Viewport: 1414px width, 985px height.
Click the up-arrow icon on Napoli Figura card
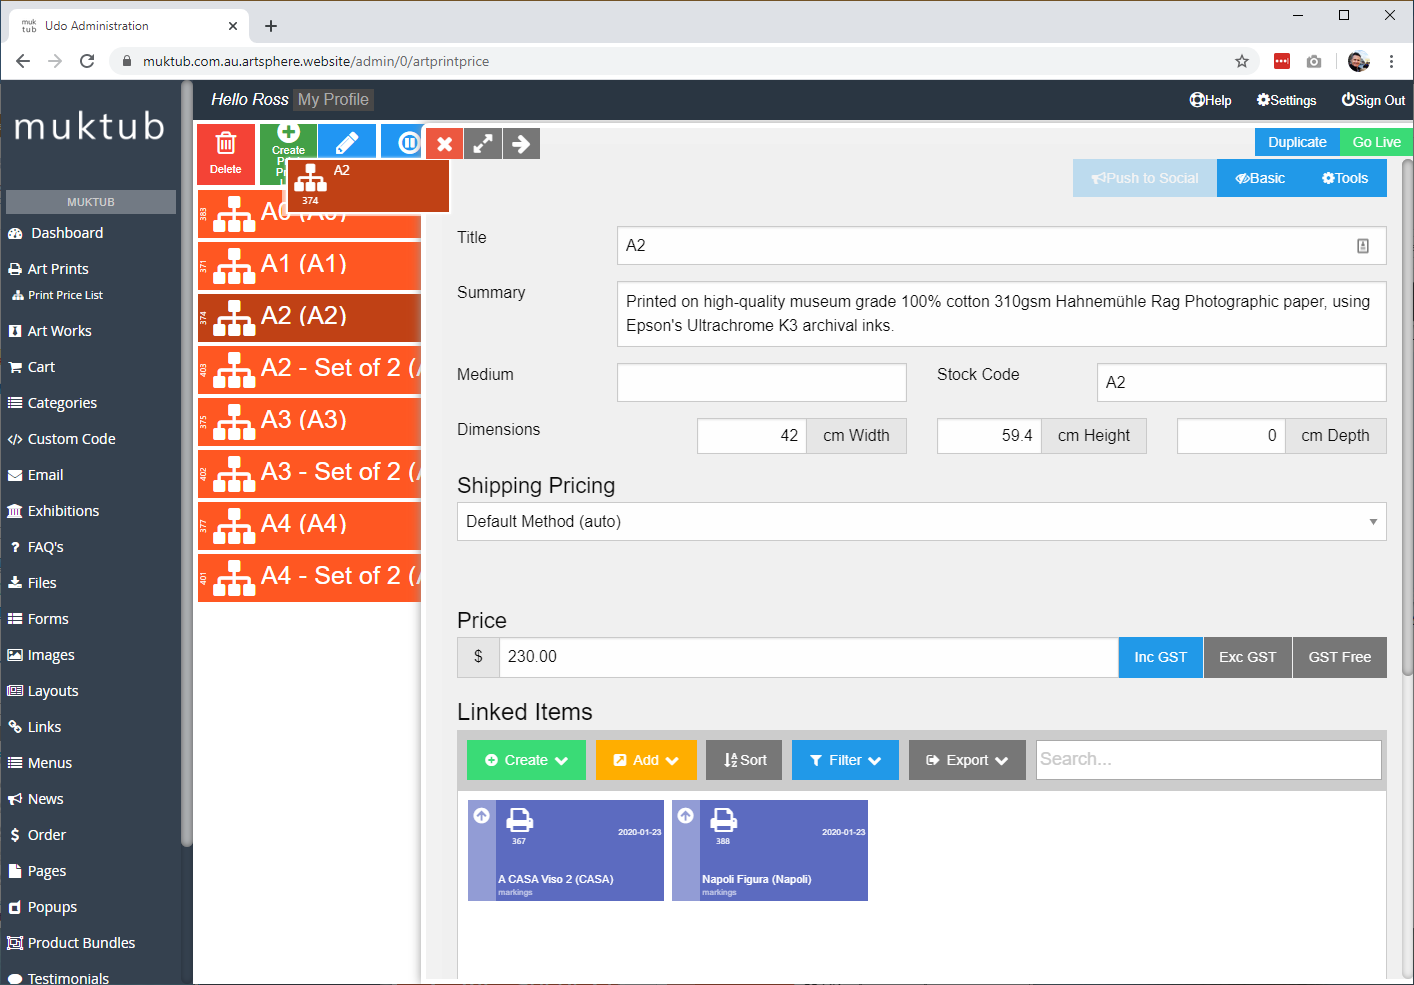pyautogui.click(x=685, y=816)
